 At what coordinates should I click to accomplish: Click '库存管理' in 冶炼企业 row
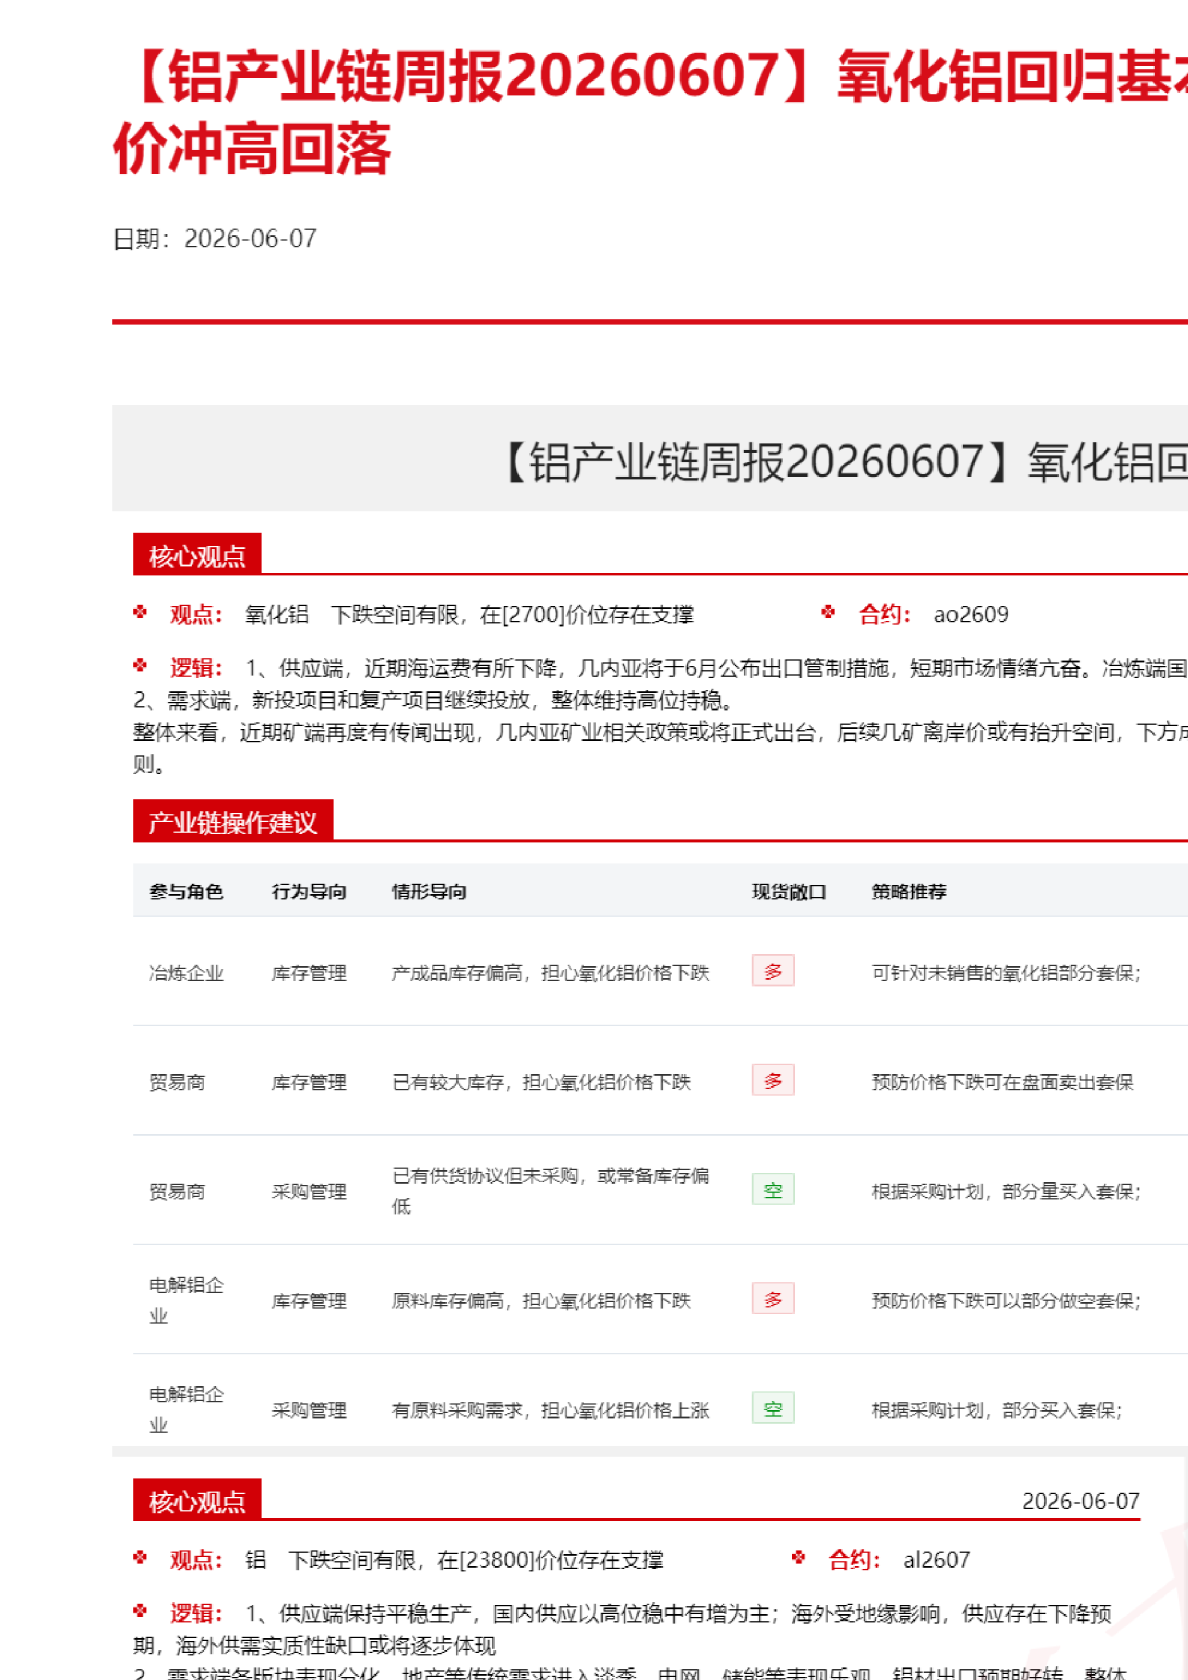point(309,973)
